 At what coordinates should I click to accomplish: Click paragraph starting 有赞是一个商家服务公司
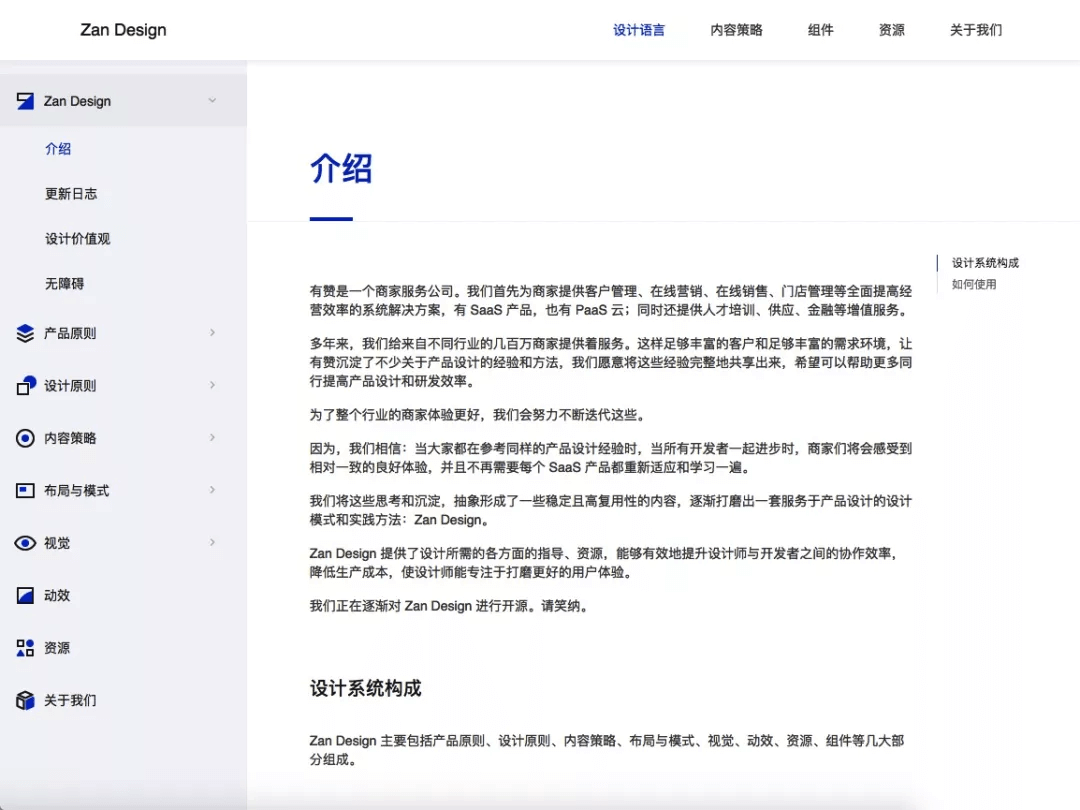point(611,300)
